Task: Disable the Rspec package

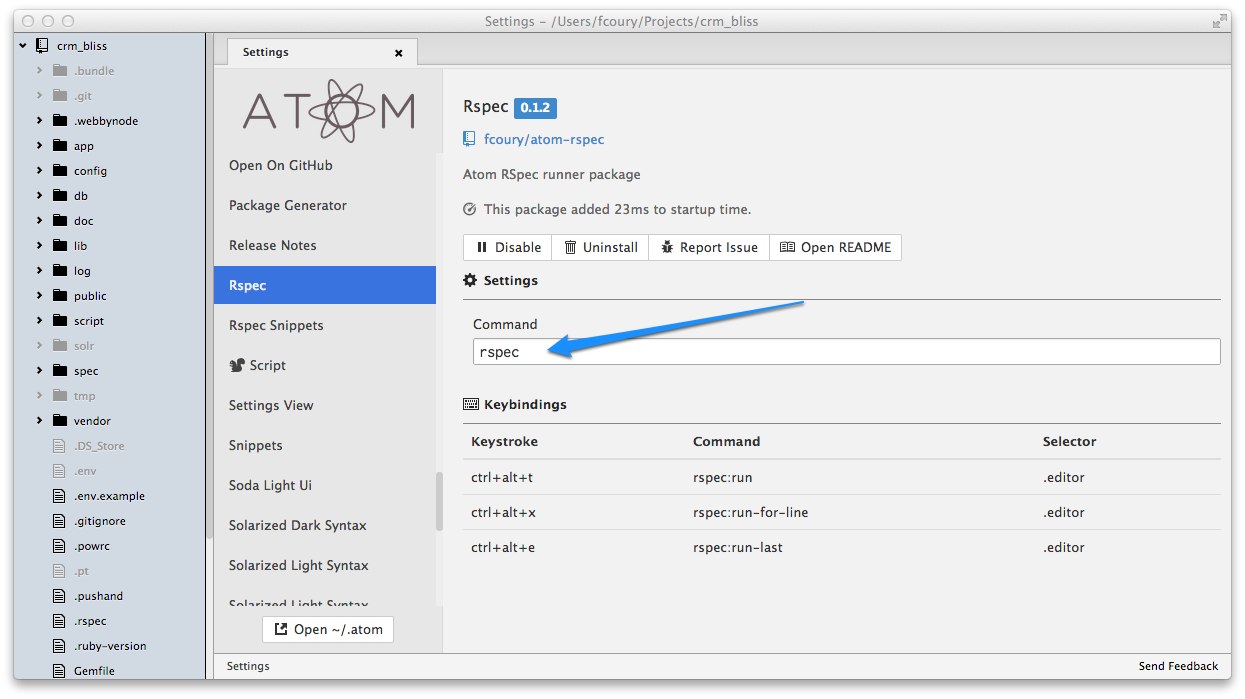Action: coord(508,247)
